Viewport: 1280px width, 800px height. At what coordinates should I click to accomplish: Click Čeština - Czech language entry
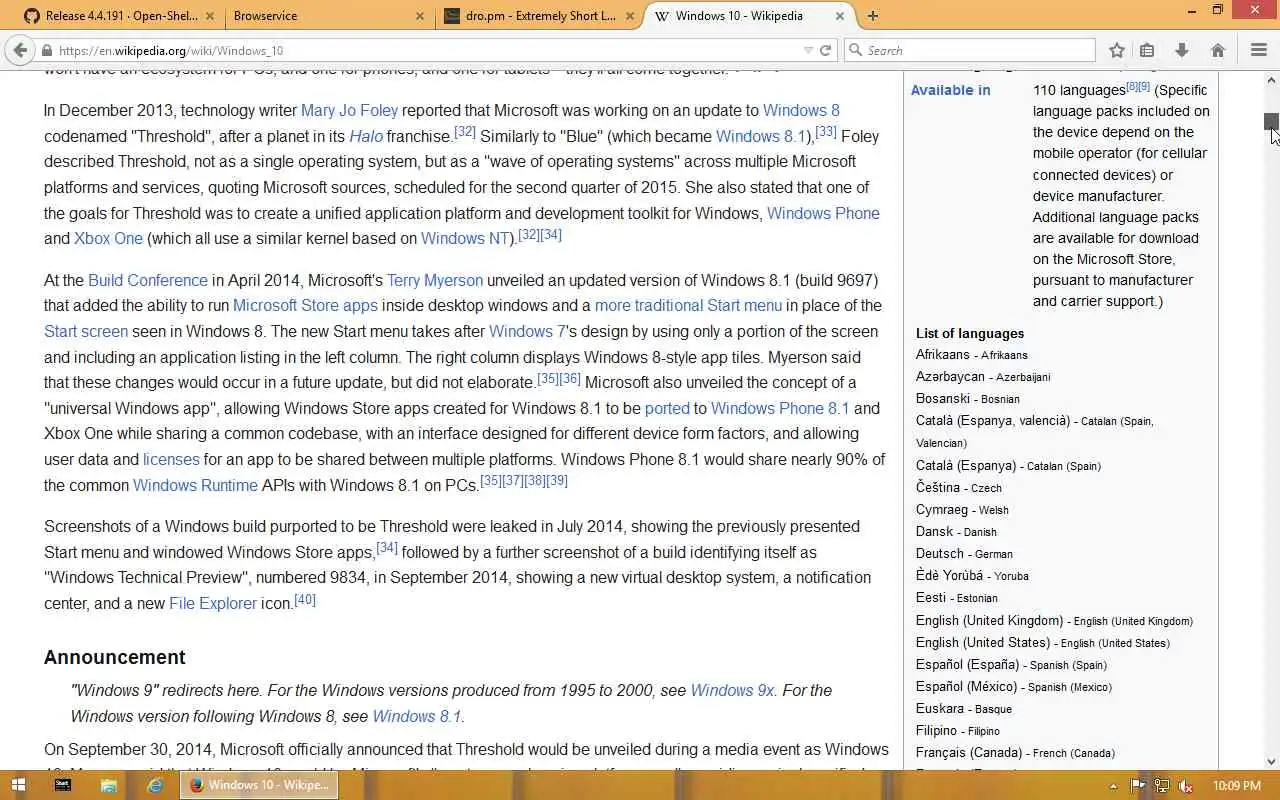point(958,487)
